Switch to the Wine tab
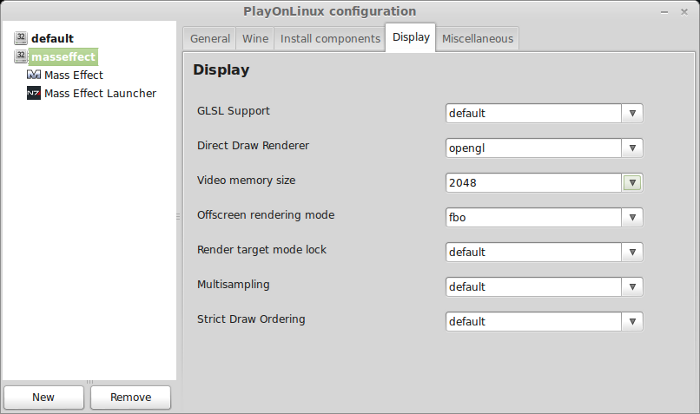700x414 pixels. click(x=255, y=39)
